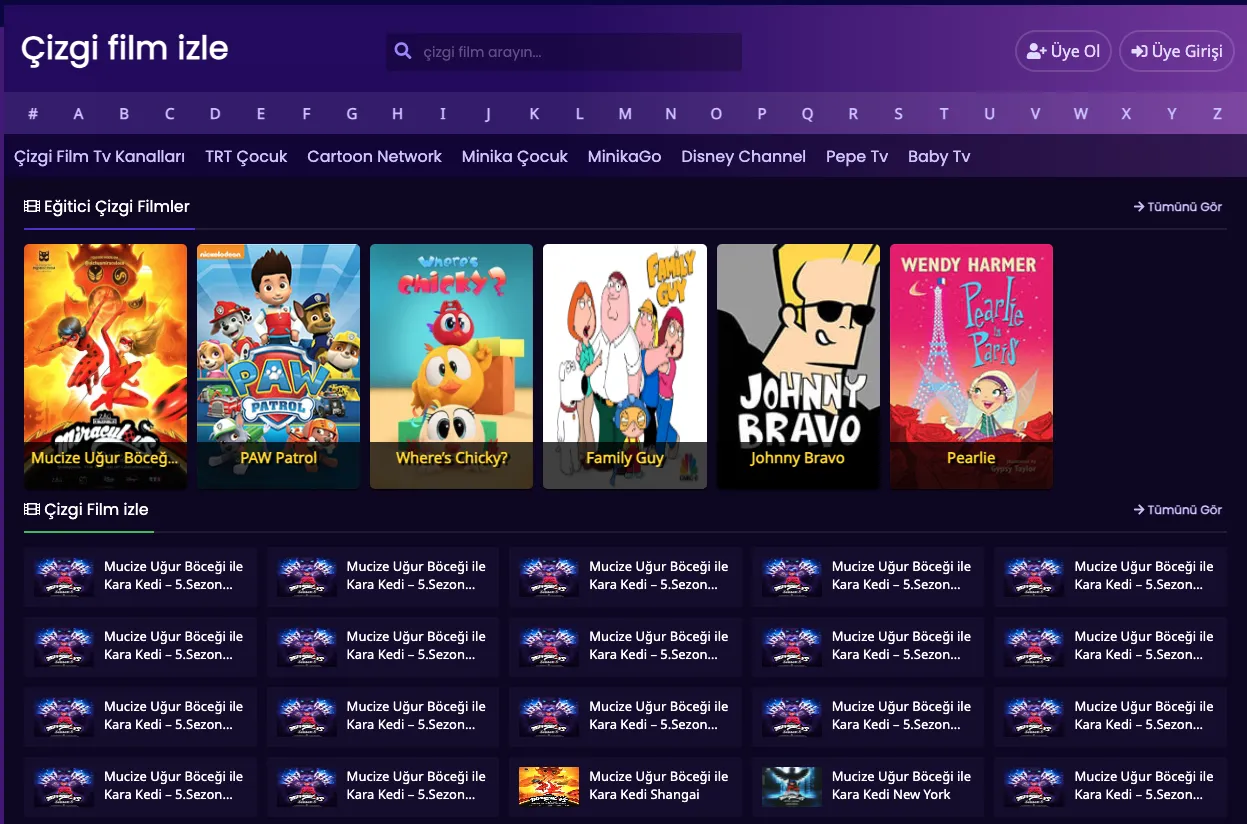Open the Cartoon Network channel link
1247x824 pixels.
374,156
